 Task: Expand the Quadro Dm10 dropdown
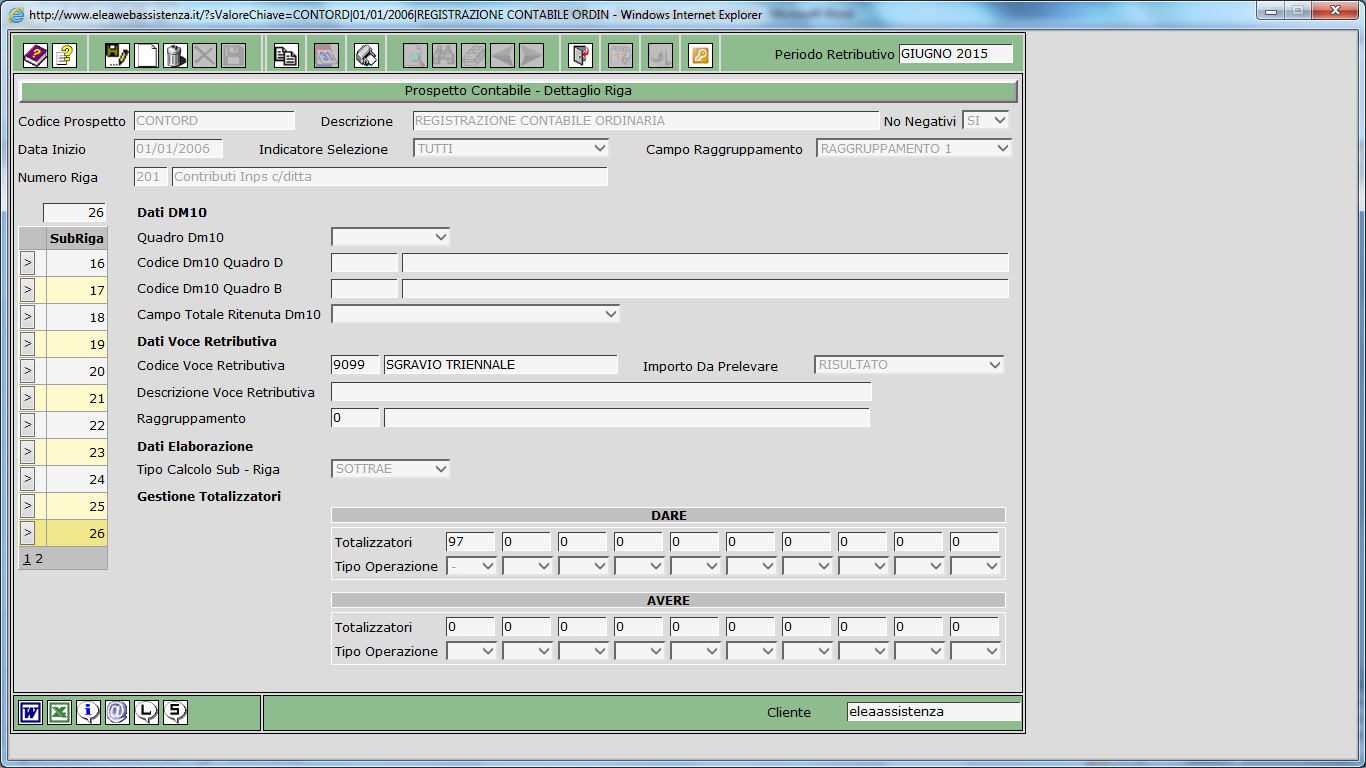[x=391, y=237]
